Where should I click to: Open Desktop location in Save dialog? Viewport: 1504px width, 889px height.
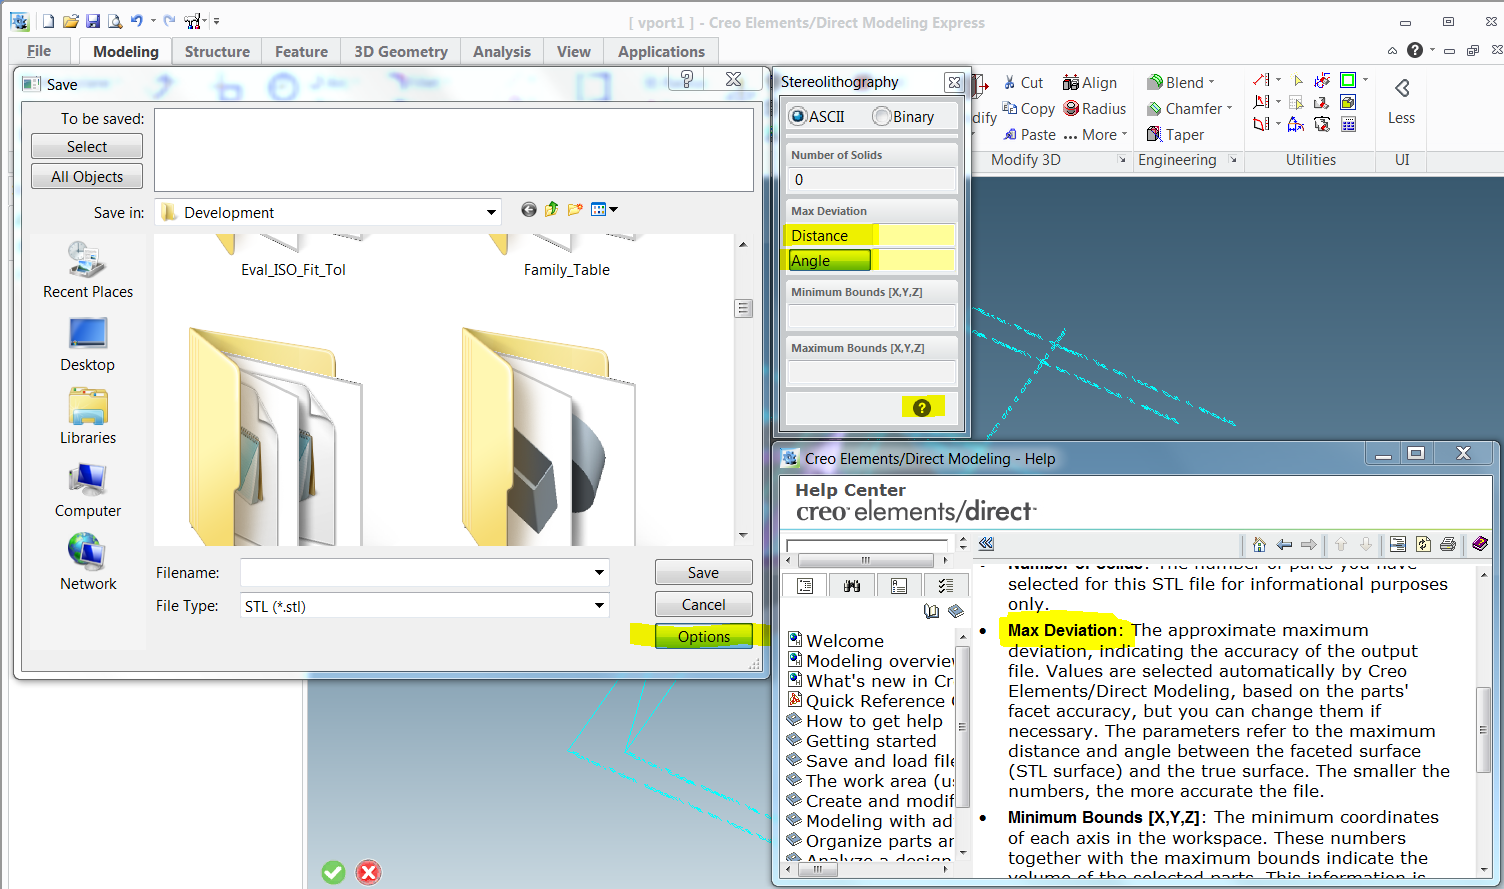click(88, 344)
